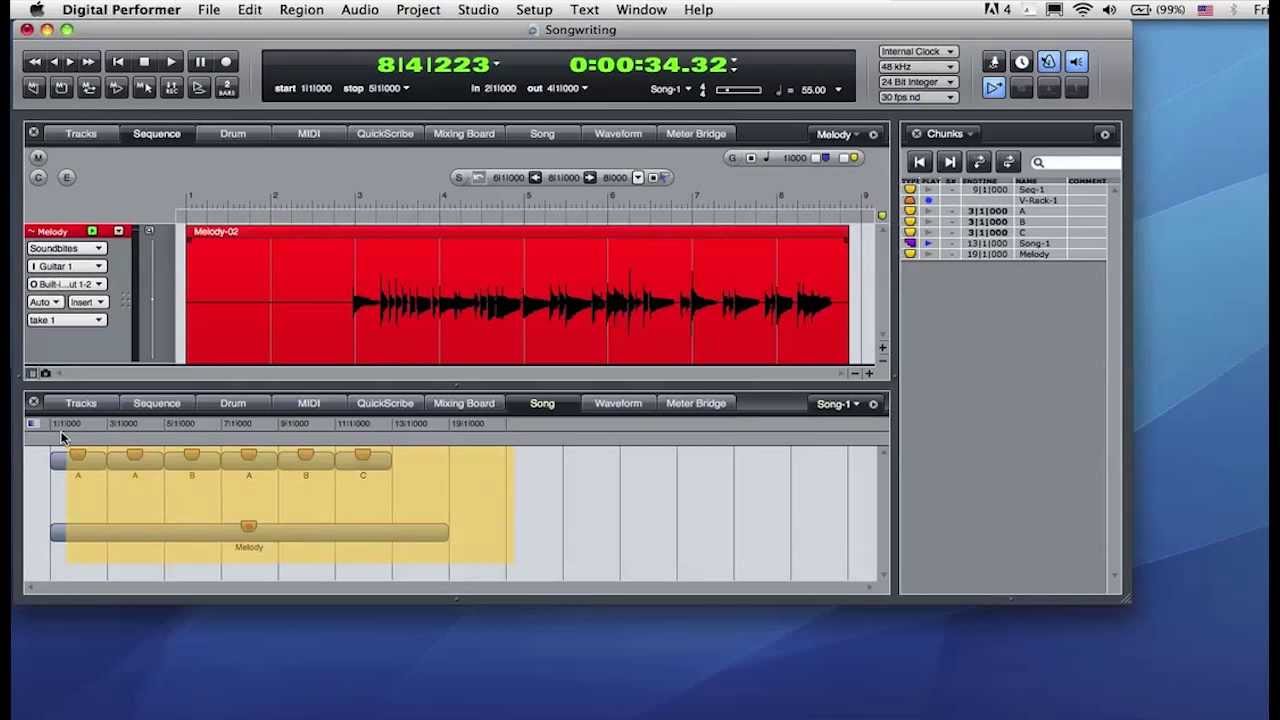Open the take 1 dropdown
Viewport: 1280px width, 720px height.
pos(66,320)
